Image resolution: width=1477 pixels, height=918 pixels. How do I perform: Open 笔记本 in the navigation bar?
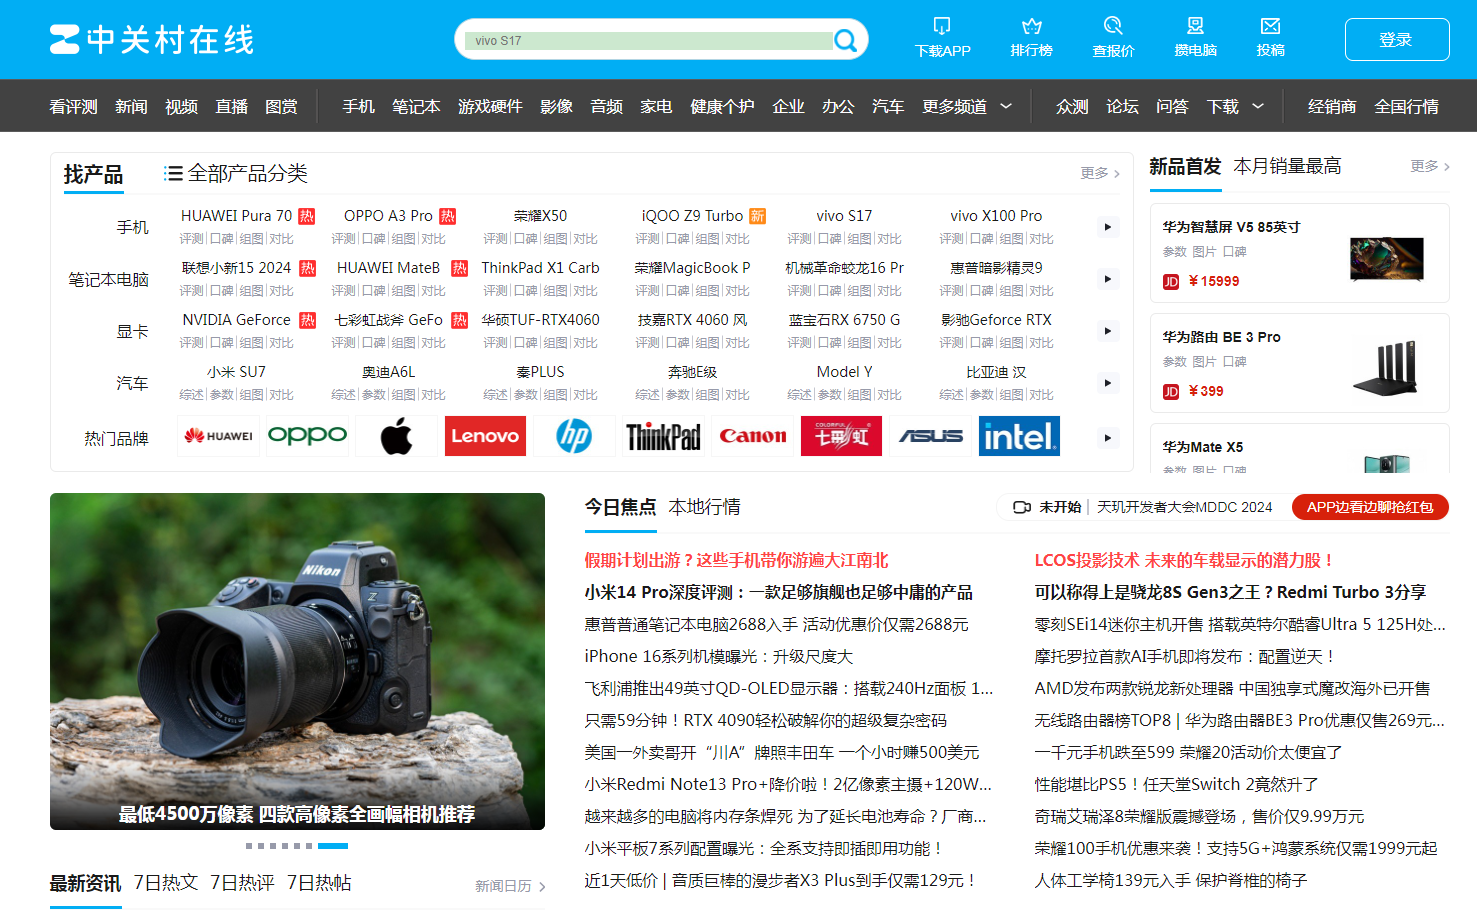tap(416, 106)
